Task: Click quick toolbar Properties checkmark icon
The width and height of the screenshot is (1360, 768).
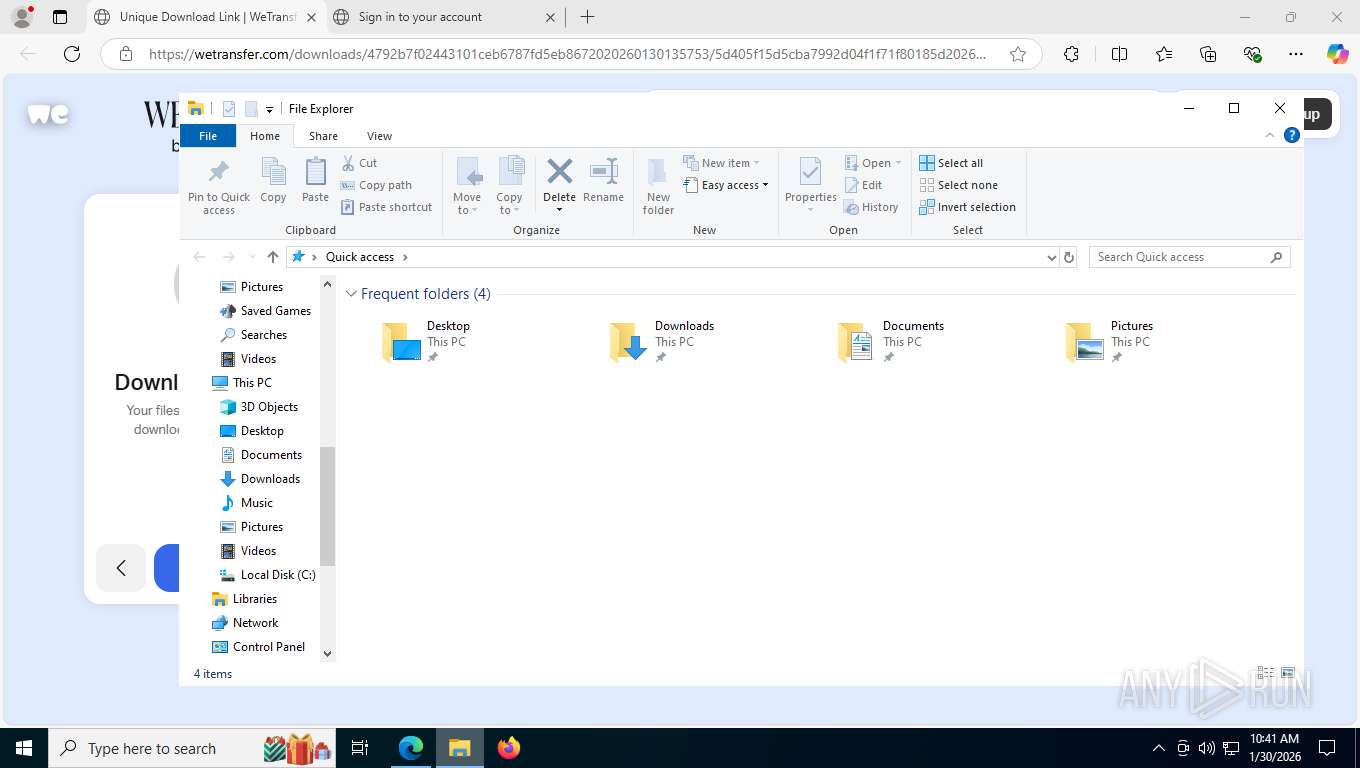Action: pos(229,109)
